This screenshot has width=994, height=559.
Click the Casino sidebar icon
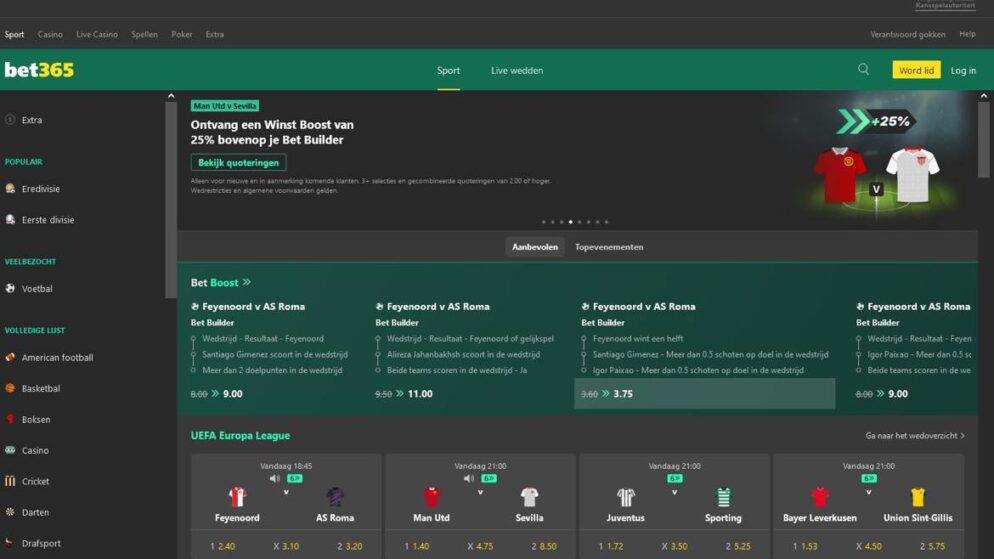[x=10, y=450]
